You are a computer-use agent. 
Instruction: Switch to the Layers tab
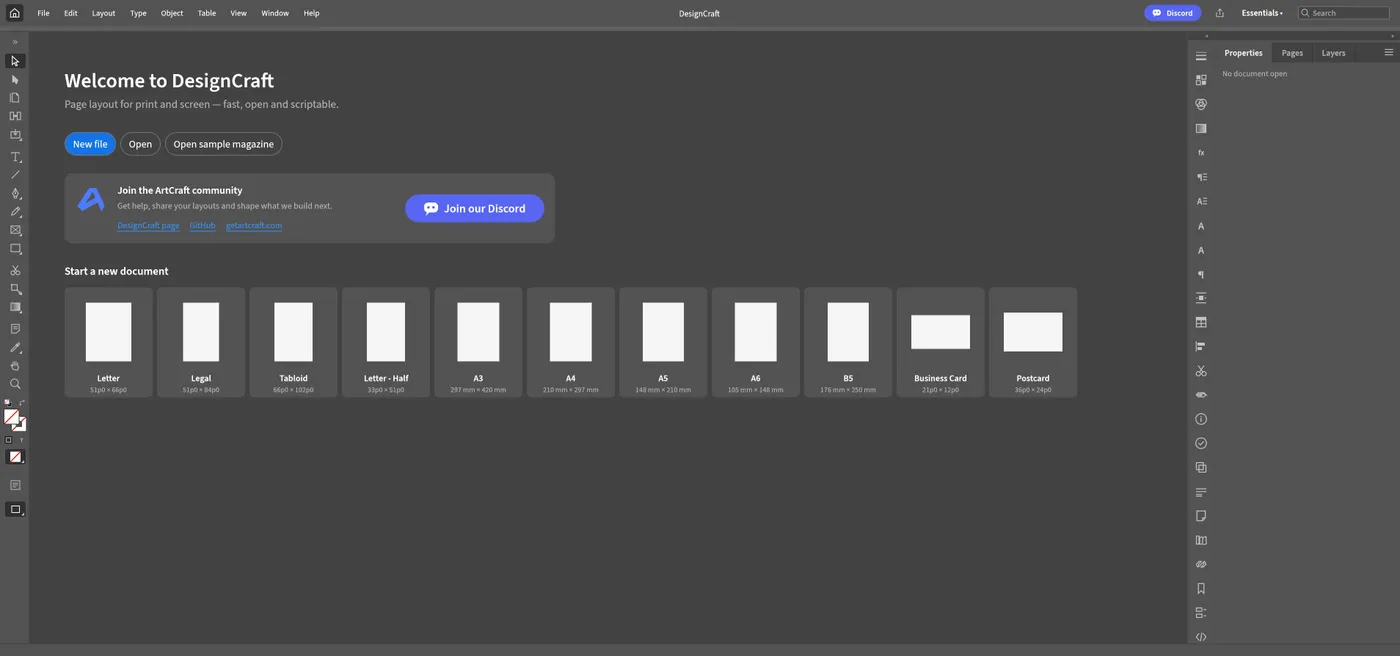point(1333,53)
